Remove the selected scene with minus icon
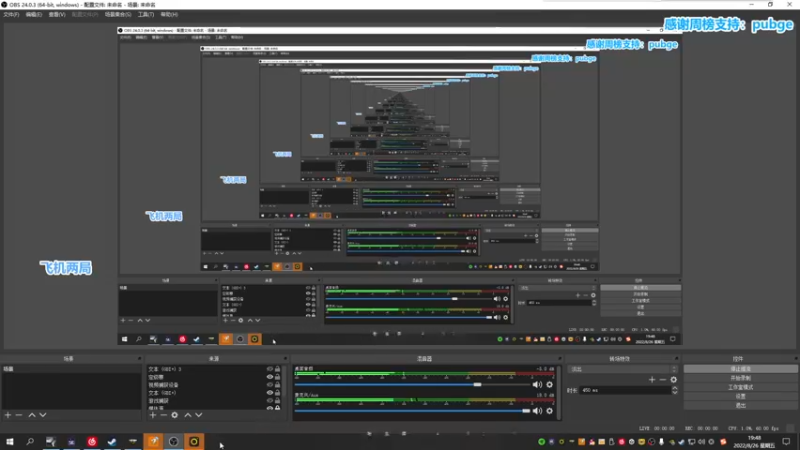The width and height of the screenshot is (800, 450). [19, 415]
